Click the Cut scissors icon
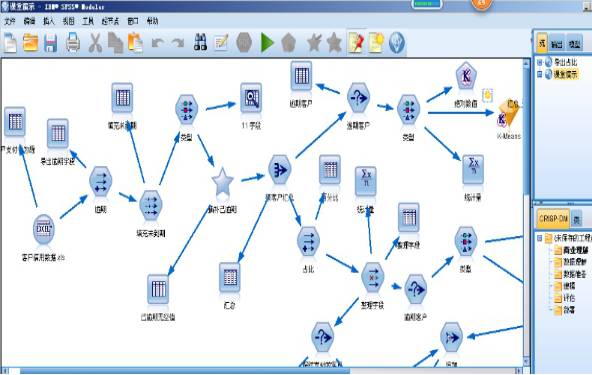This screenshot has width=592, height=375. point(95,43)
